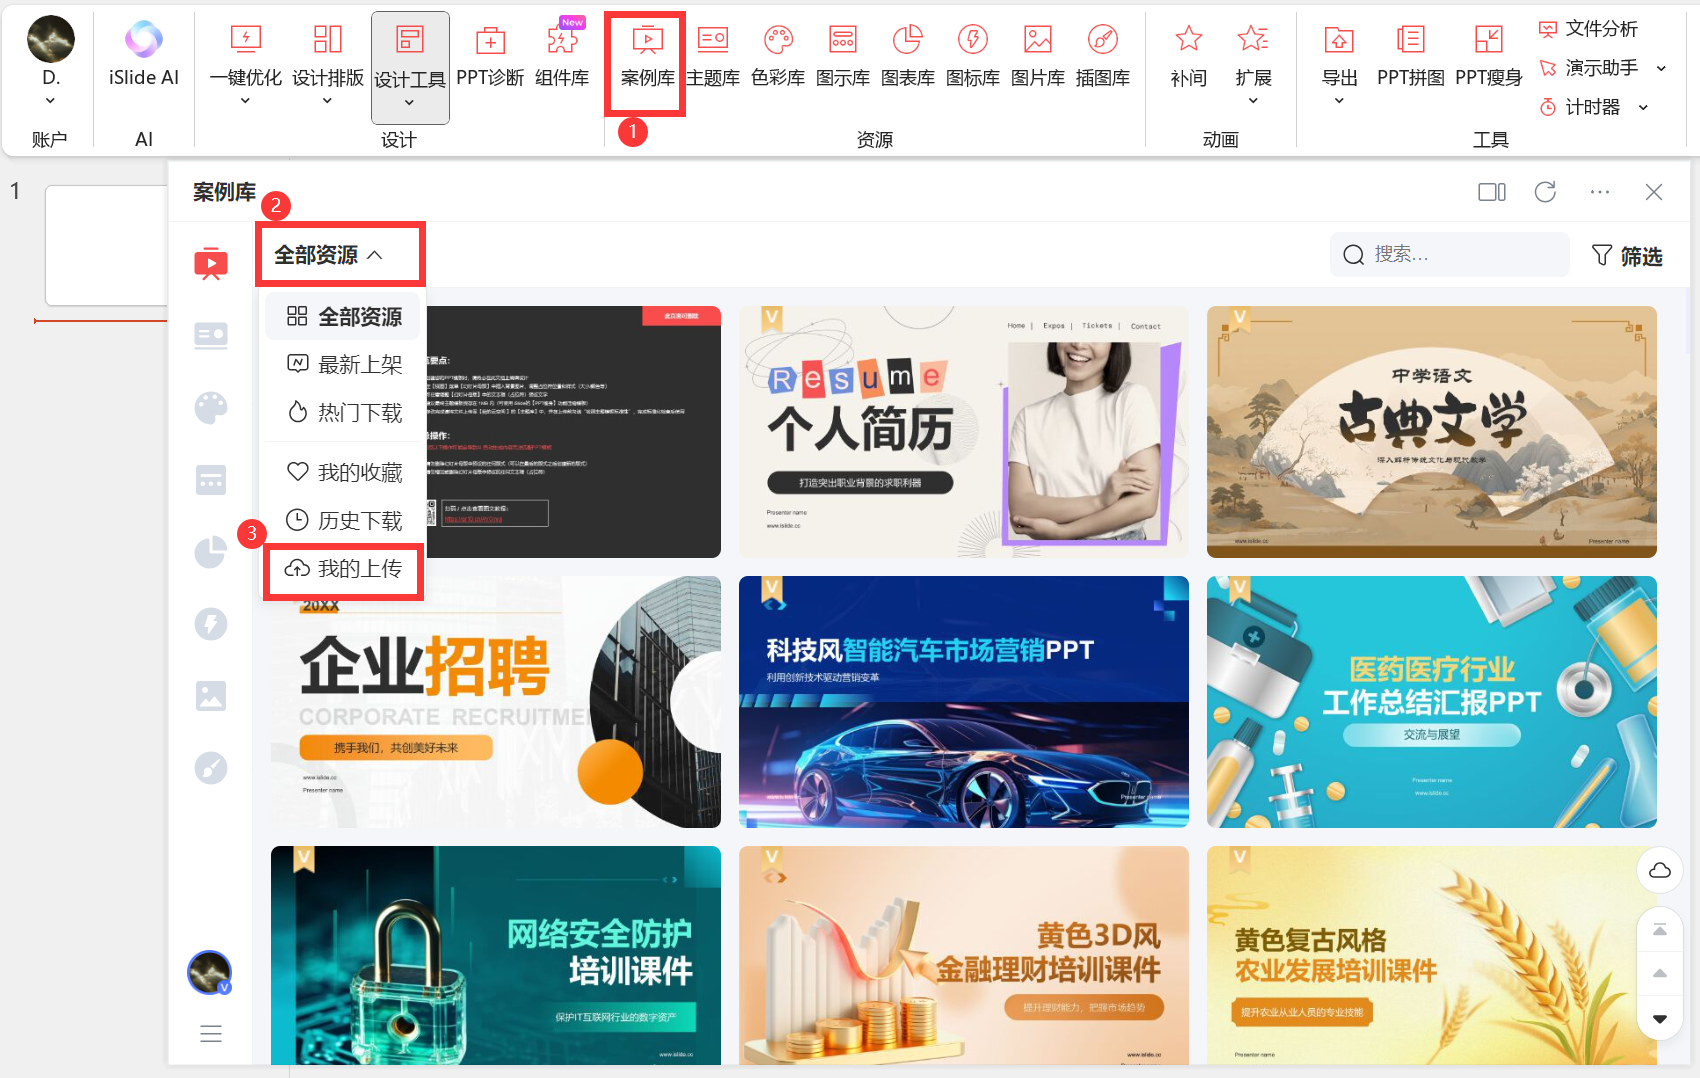Collapse the 全部资源 dropdown
The height and width of the screenshot is (1078, 1700).
coord(330,255)
